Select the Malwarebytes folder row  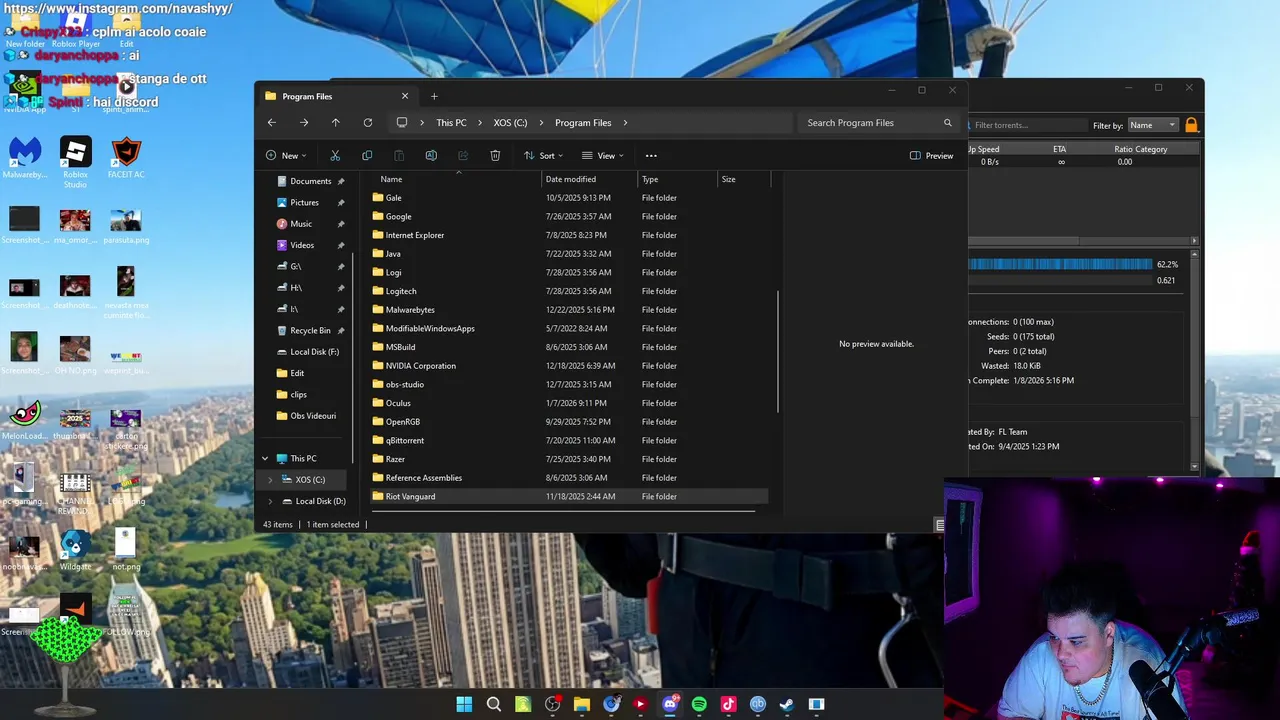pos(569,310)
